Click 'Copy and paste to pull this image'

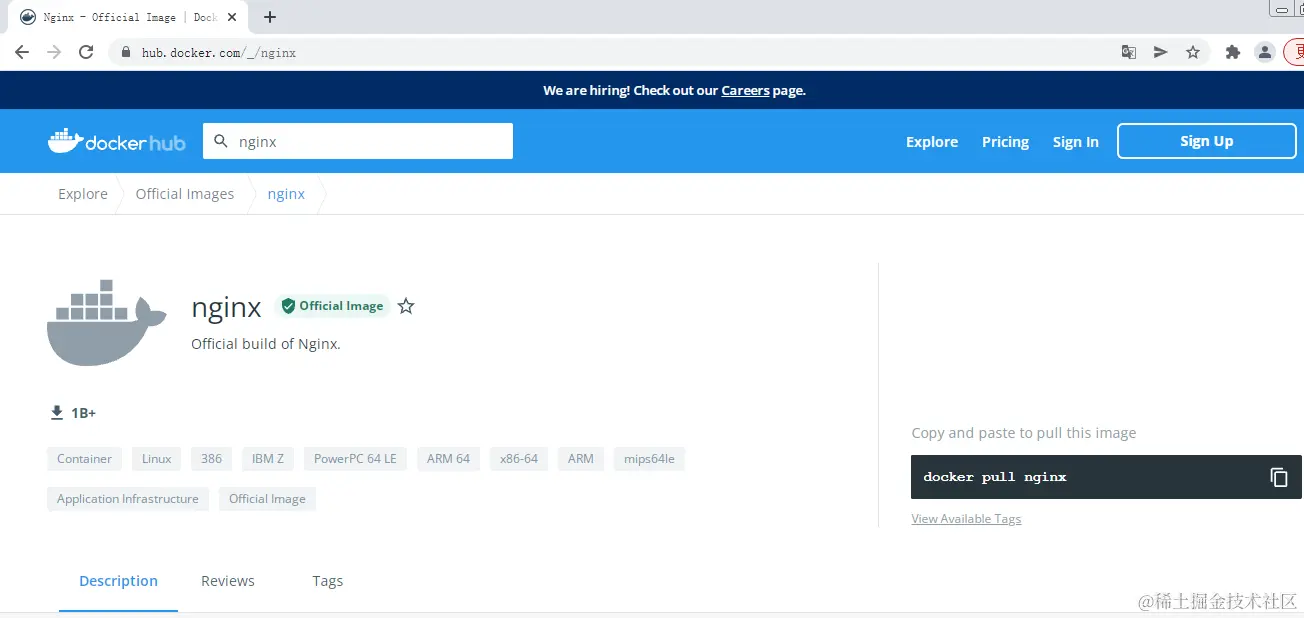[1024, 433]
